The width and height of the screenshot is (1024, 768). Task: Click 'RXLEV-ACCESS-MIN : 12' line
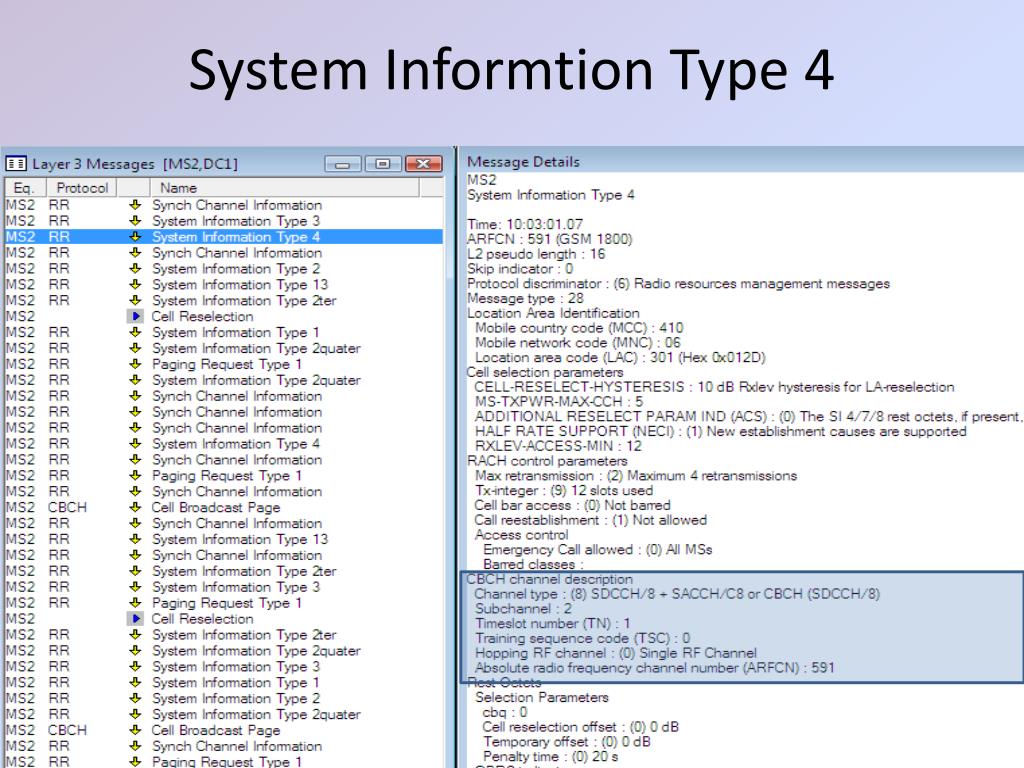pos(558,446)
